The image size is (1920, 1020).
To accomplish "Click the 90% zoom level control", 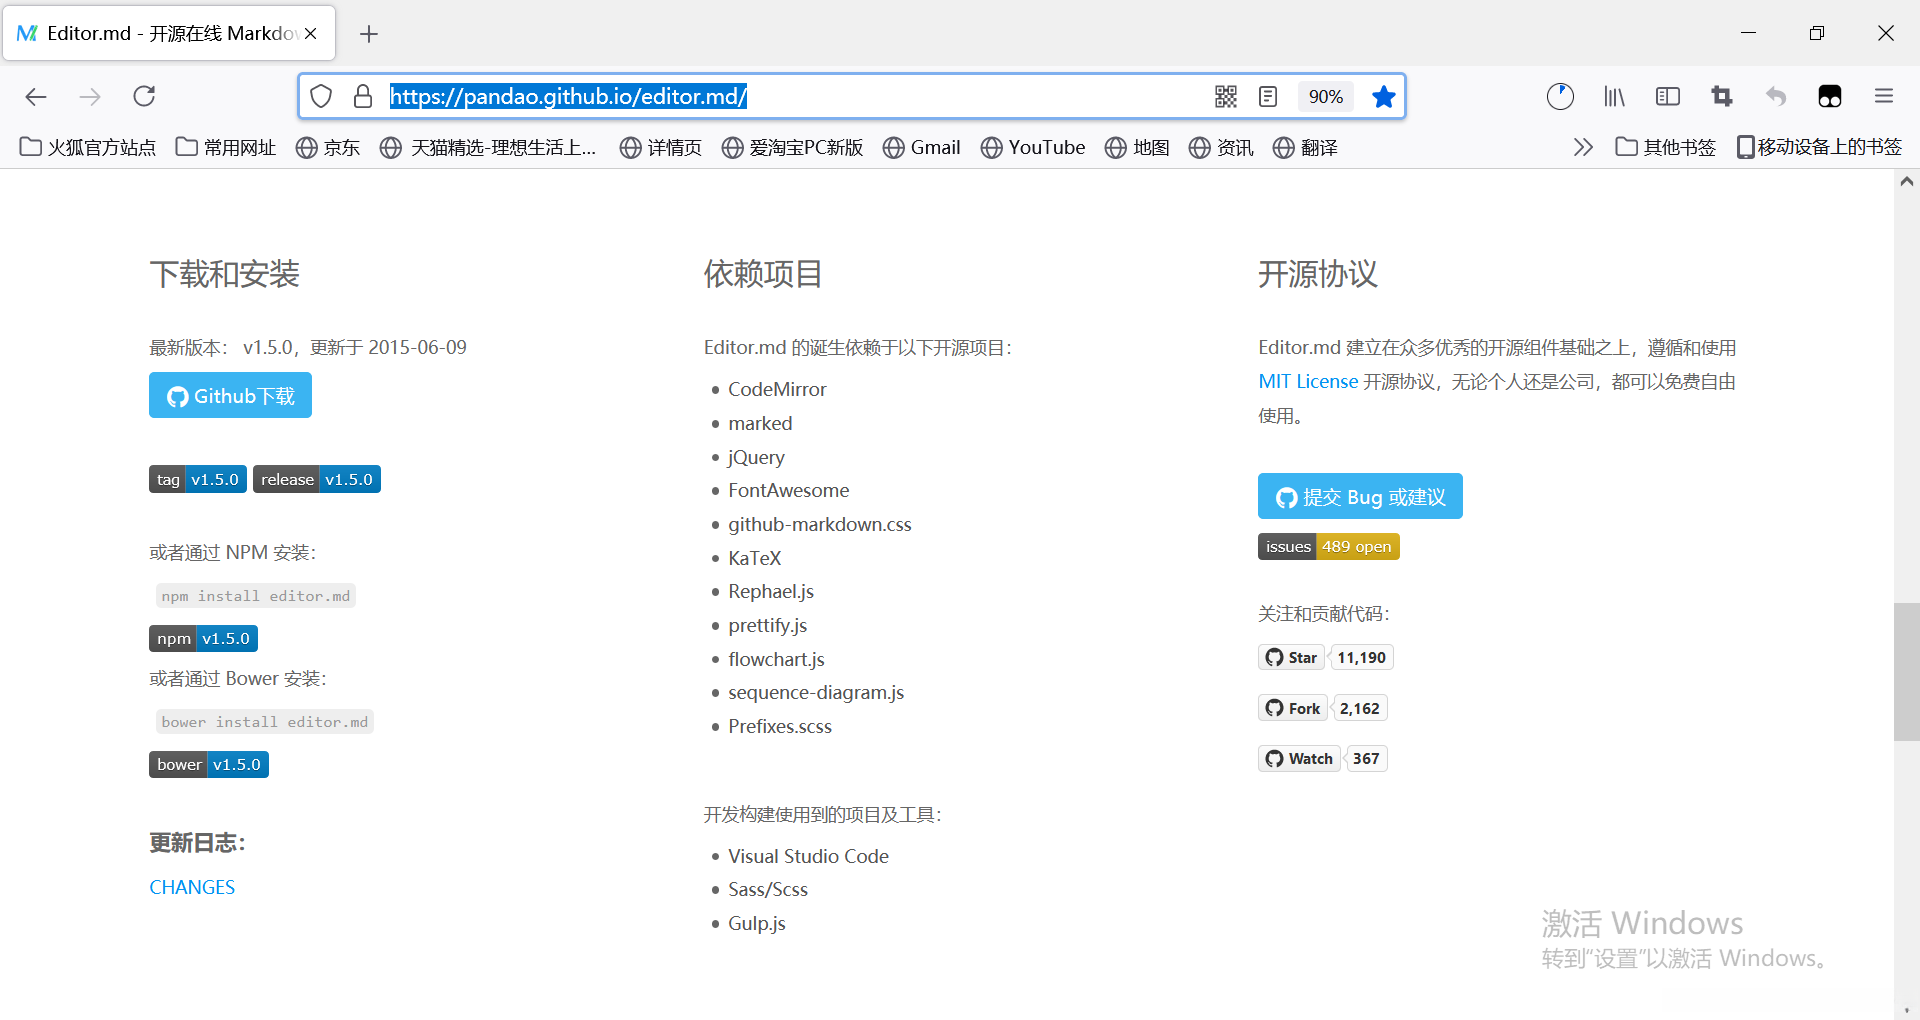I will click(1325, 96).
